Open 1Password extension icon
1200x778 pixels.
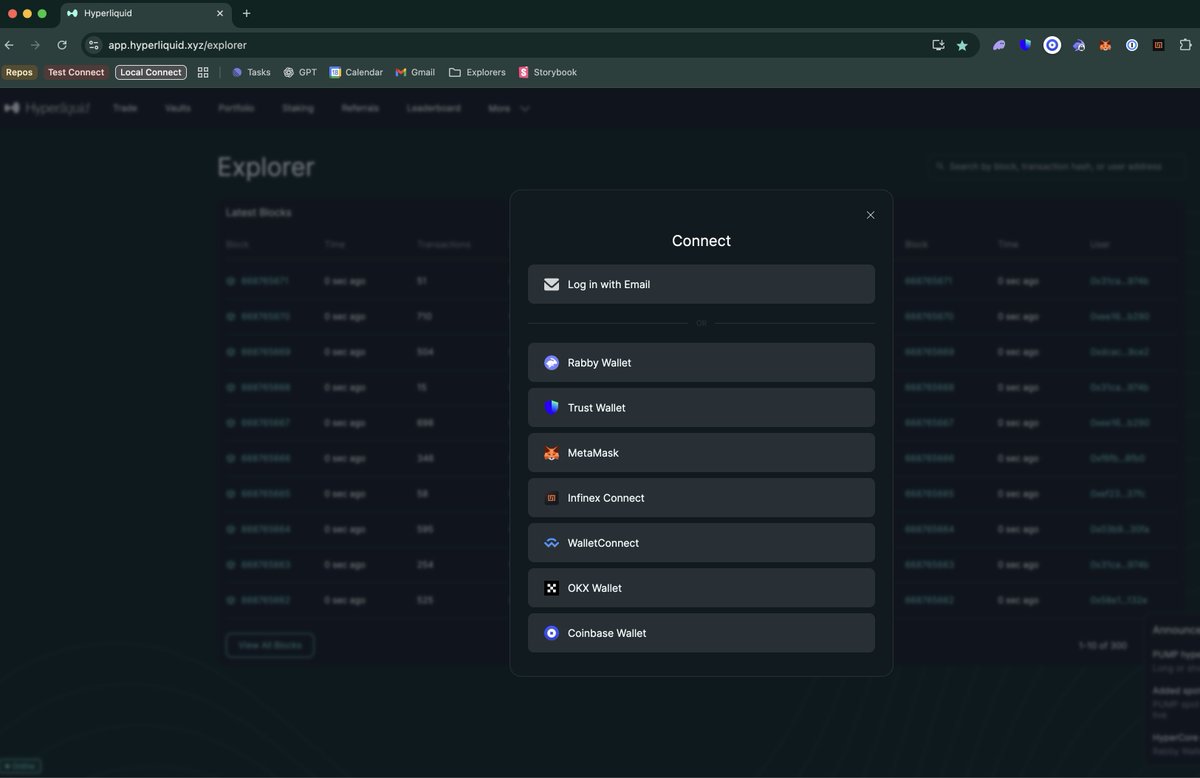[1132, 45]
